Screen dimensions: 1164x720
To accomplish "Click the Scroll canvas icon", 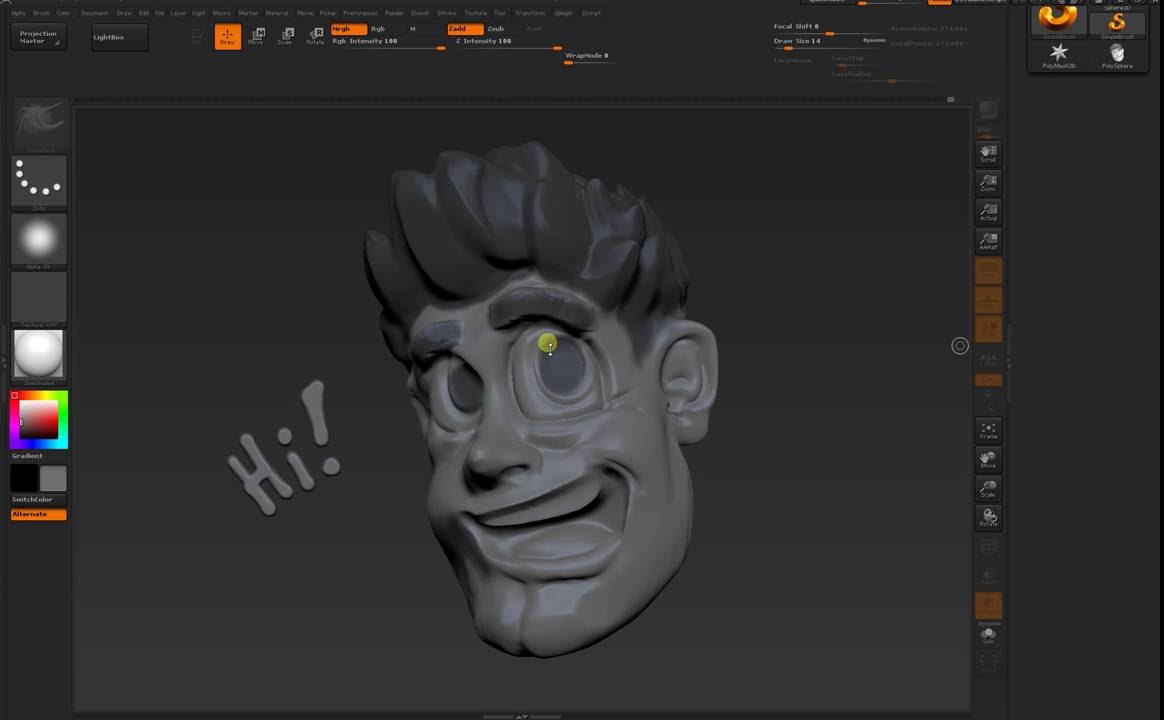I will click(988, 154).
